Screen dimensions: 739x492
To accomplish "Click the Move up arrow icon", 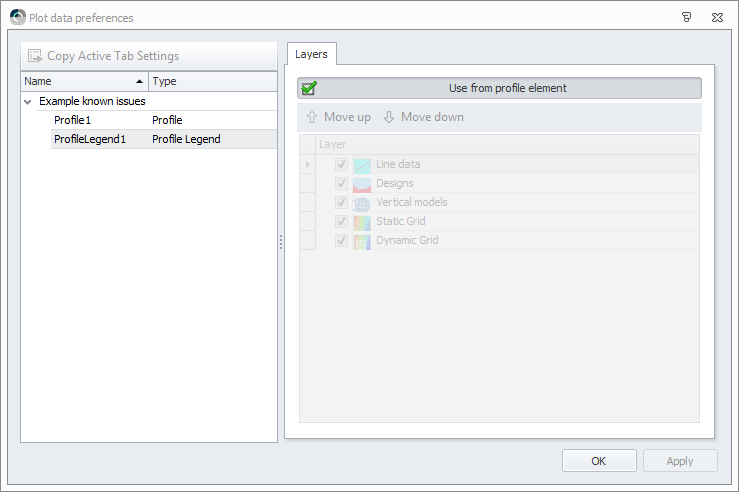I will (x=312, y=117).
